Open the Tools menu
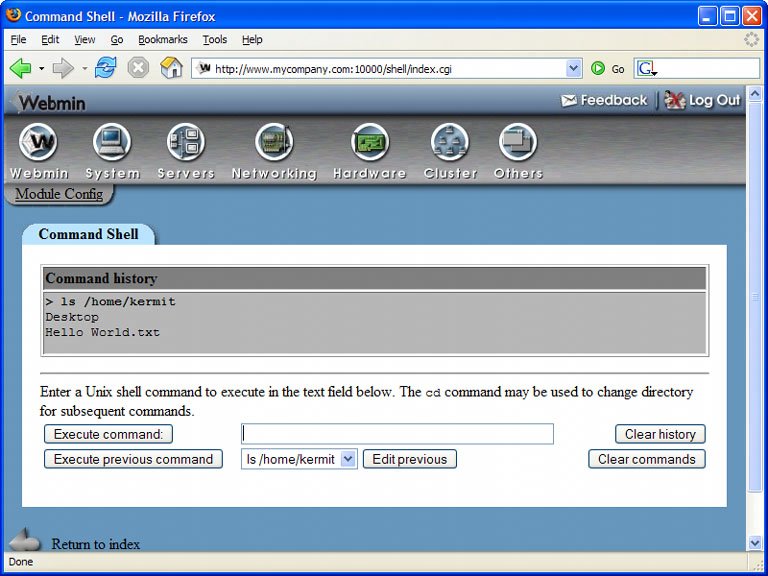768x576 pixels. coord(214,40)
